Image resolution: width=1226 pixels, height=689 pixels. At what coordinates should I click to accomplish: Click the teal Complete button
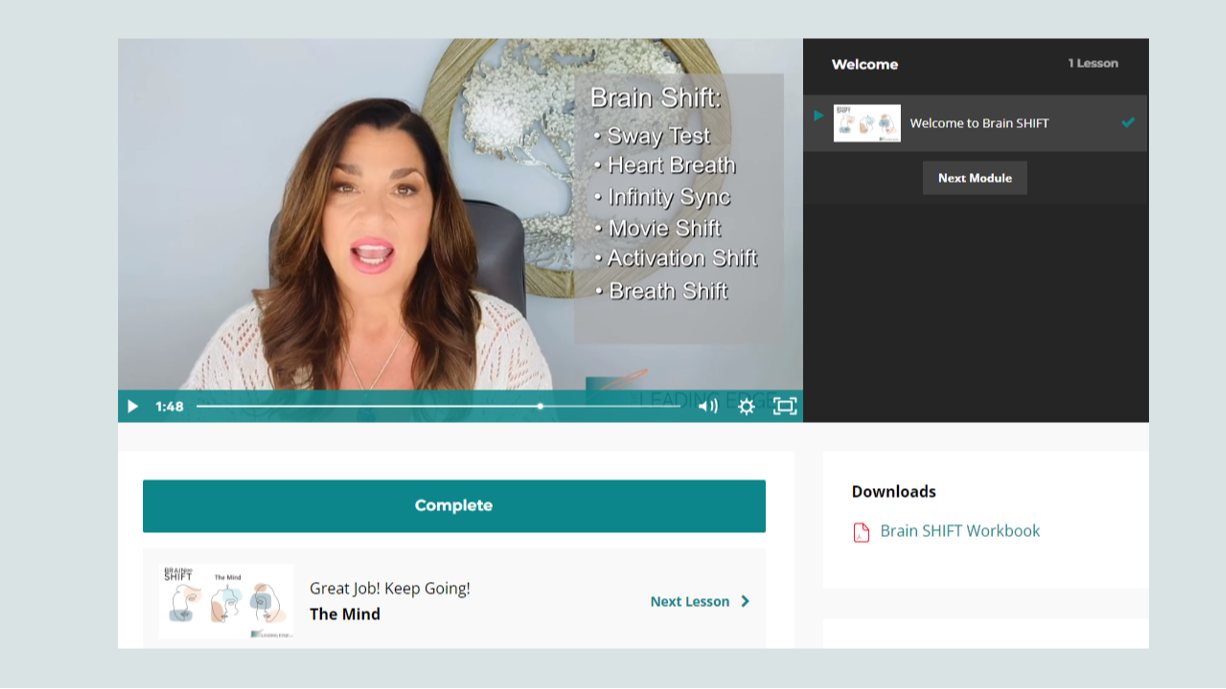coord(454,506)
